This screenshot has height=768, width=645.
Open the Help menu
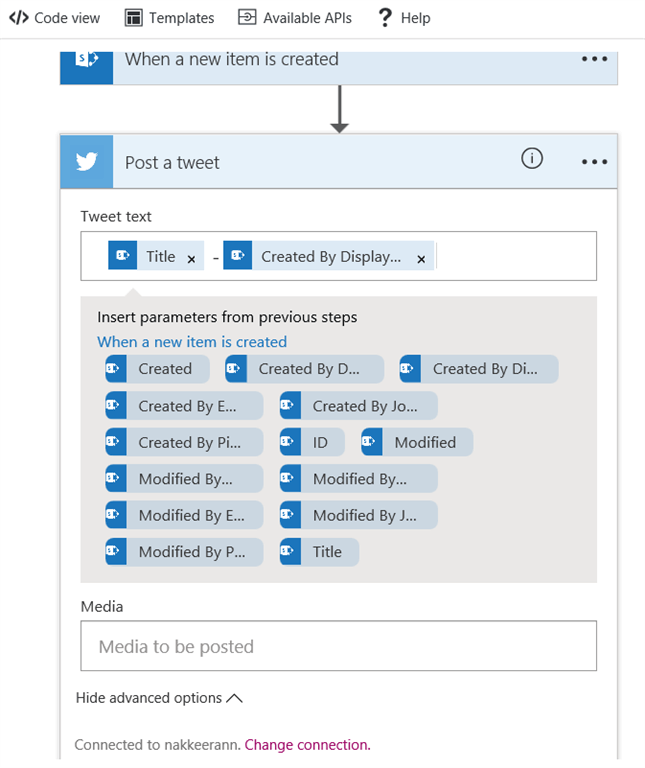404,18
